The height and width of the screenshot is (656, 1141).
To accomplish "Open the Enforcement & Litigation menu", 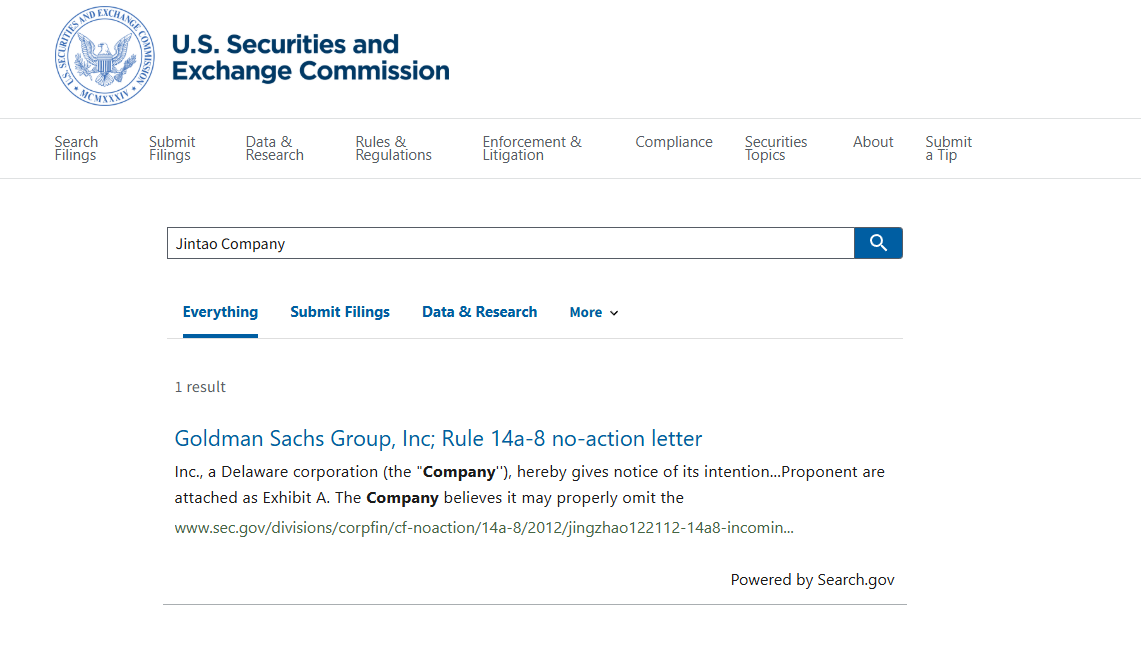I will pyautogui.click(x=532, y=148).
